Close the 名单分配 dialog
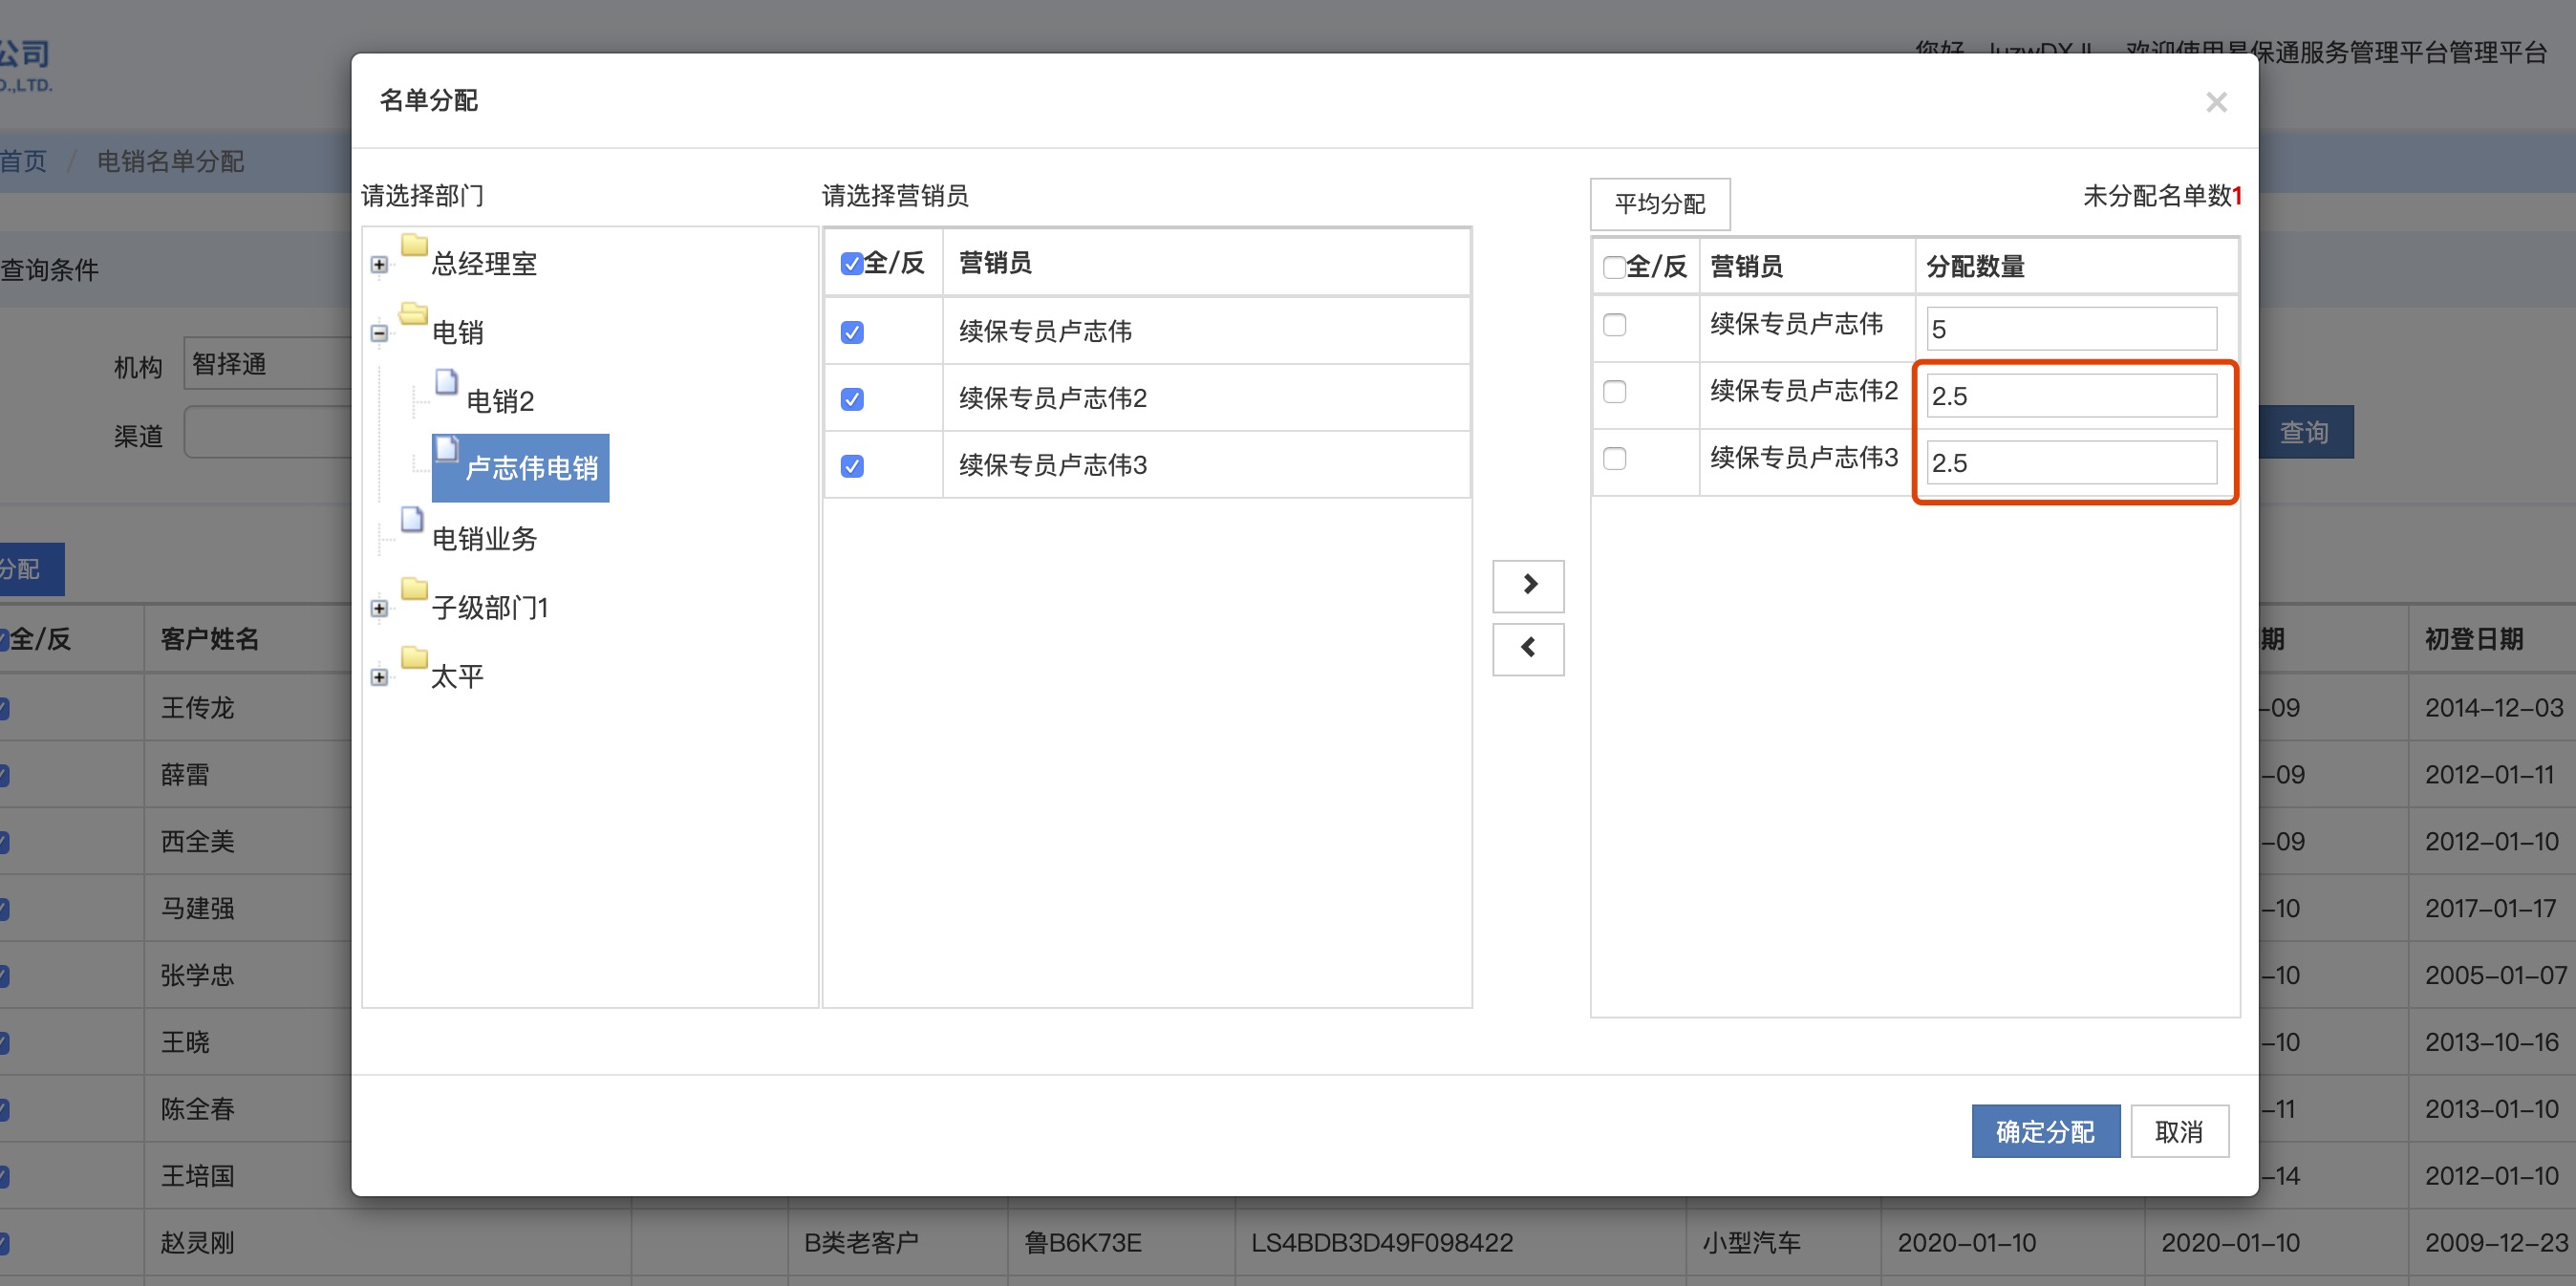The height and width of the screenshot is (1286, 2576). tap(2216, 102)
